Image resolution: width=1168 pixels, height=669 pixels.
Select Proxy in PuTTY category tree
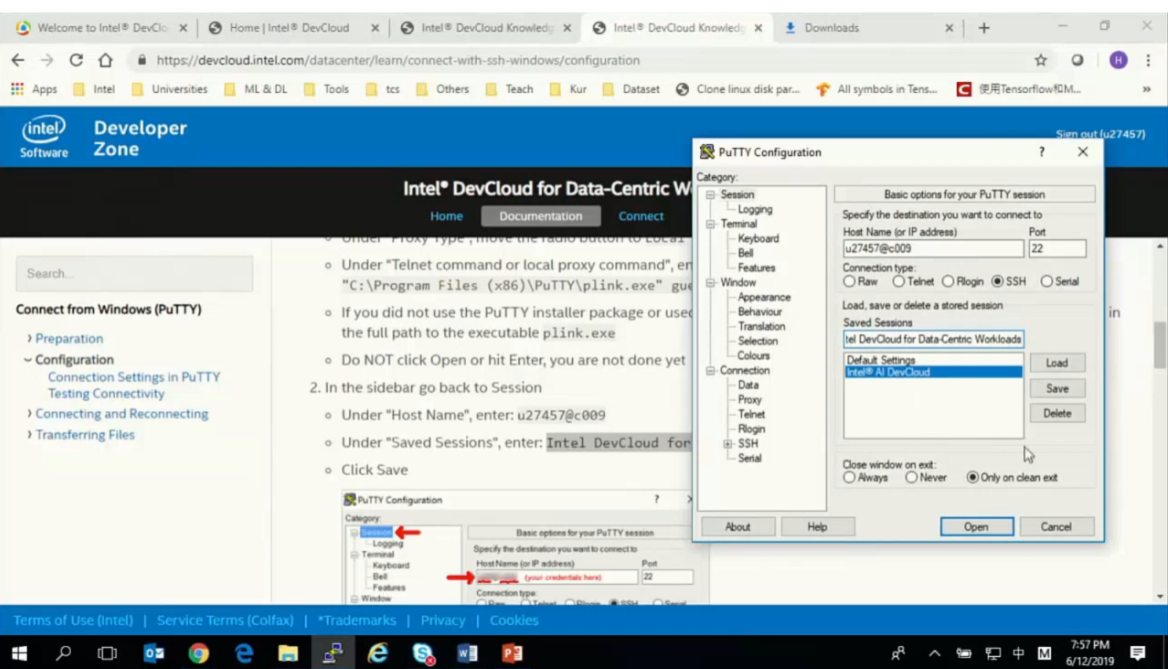pos(749,399)
